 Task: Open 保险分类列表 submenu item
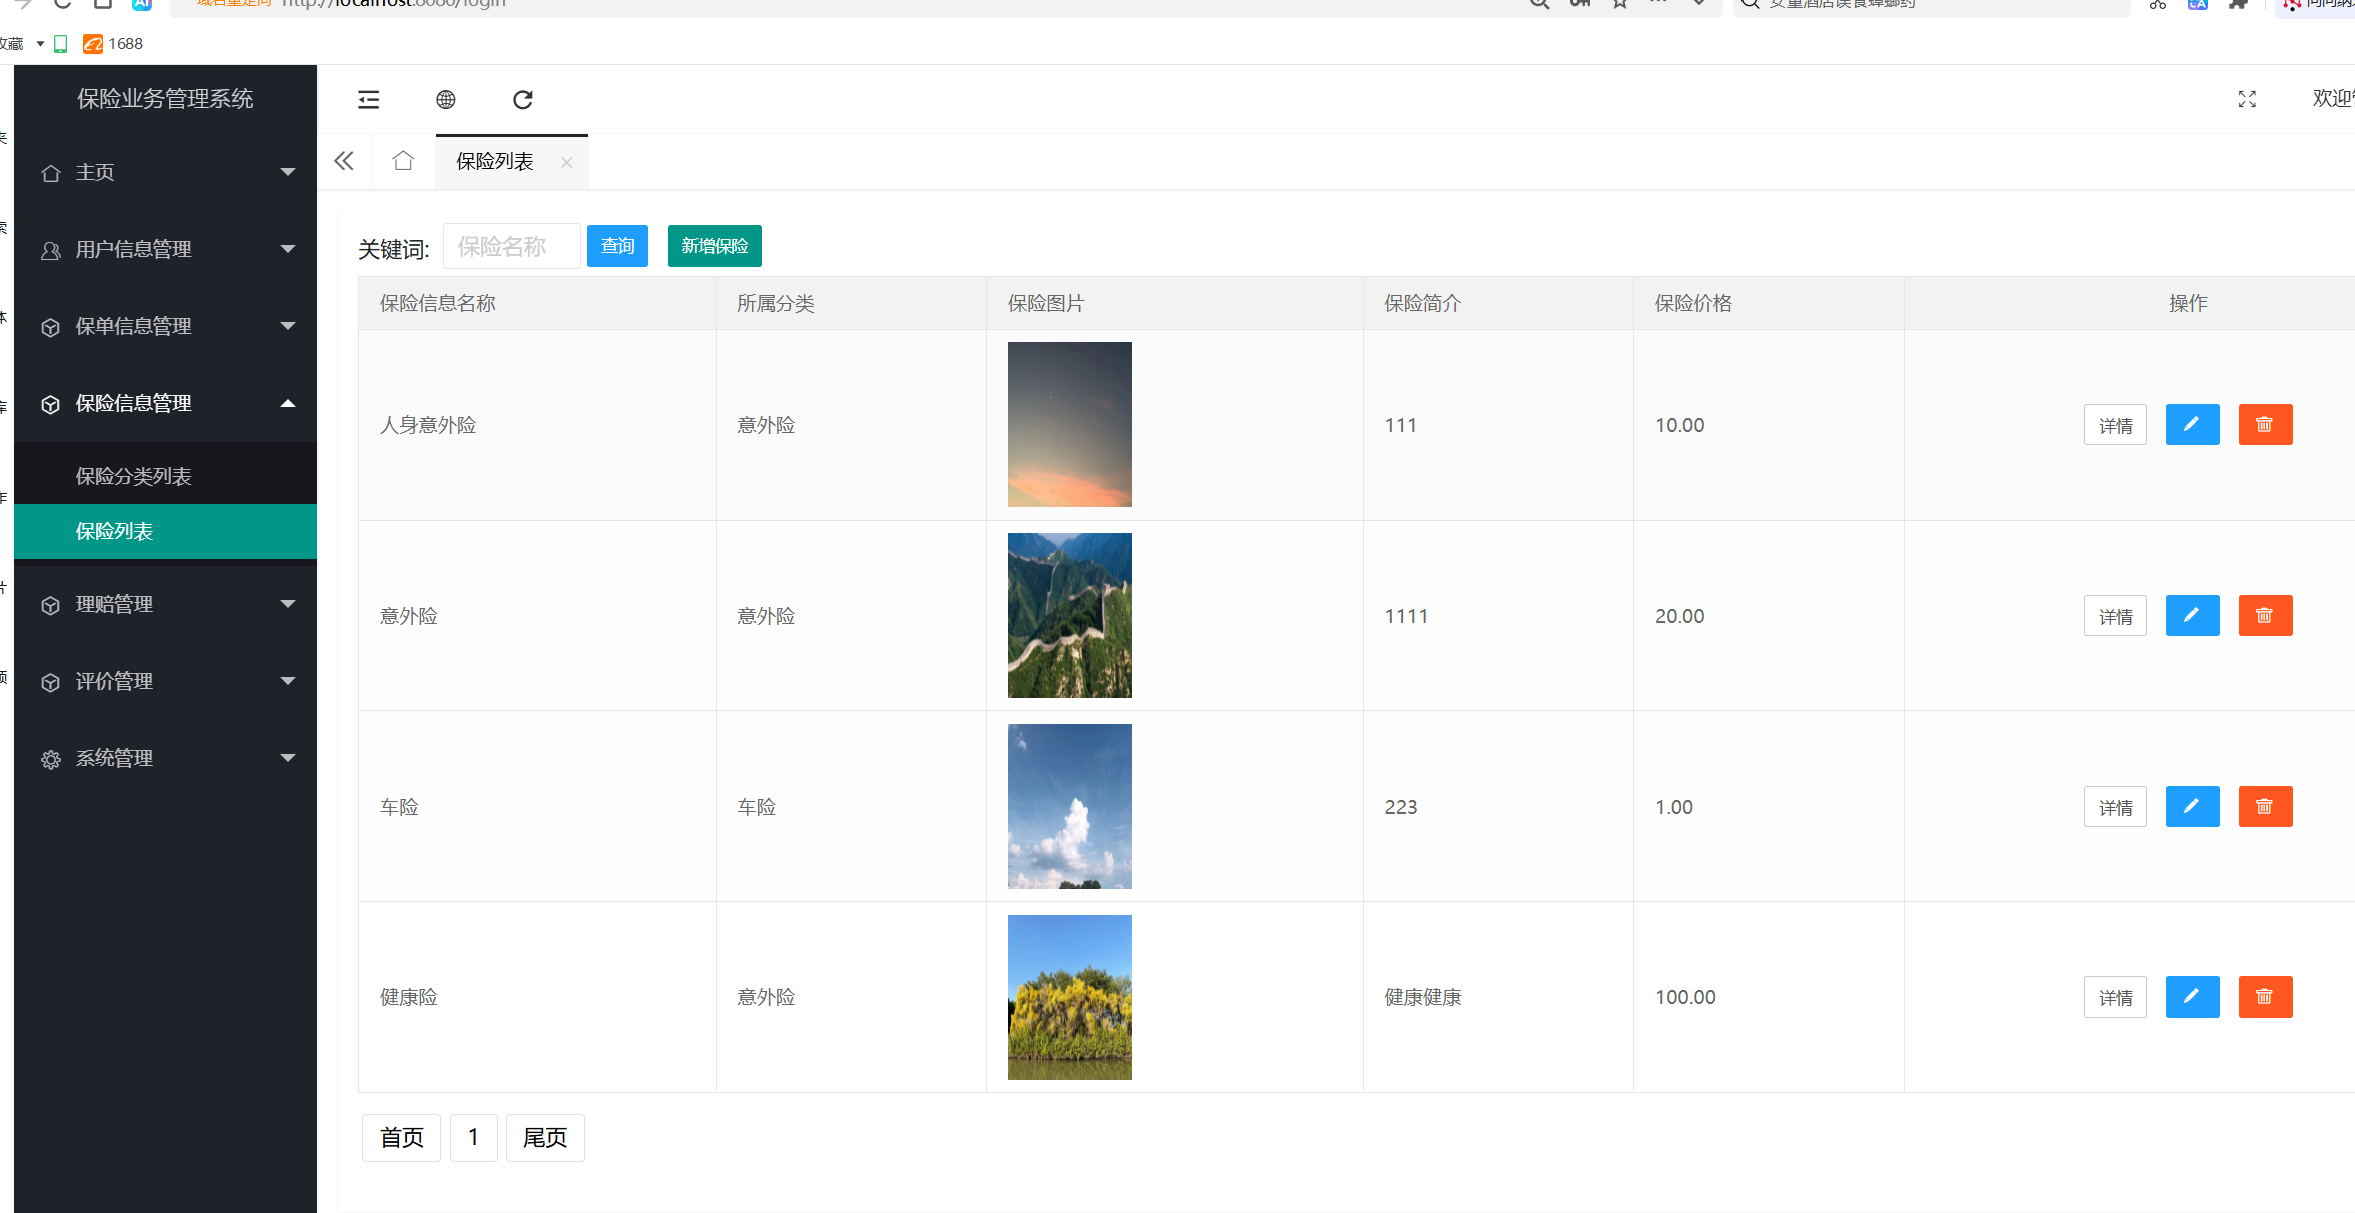[134, 476]
